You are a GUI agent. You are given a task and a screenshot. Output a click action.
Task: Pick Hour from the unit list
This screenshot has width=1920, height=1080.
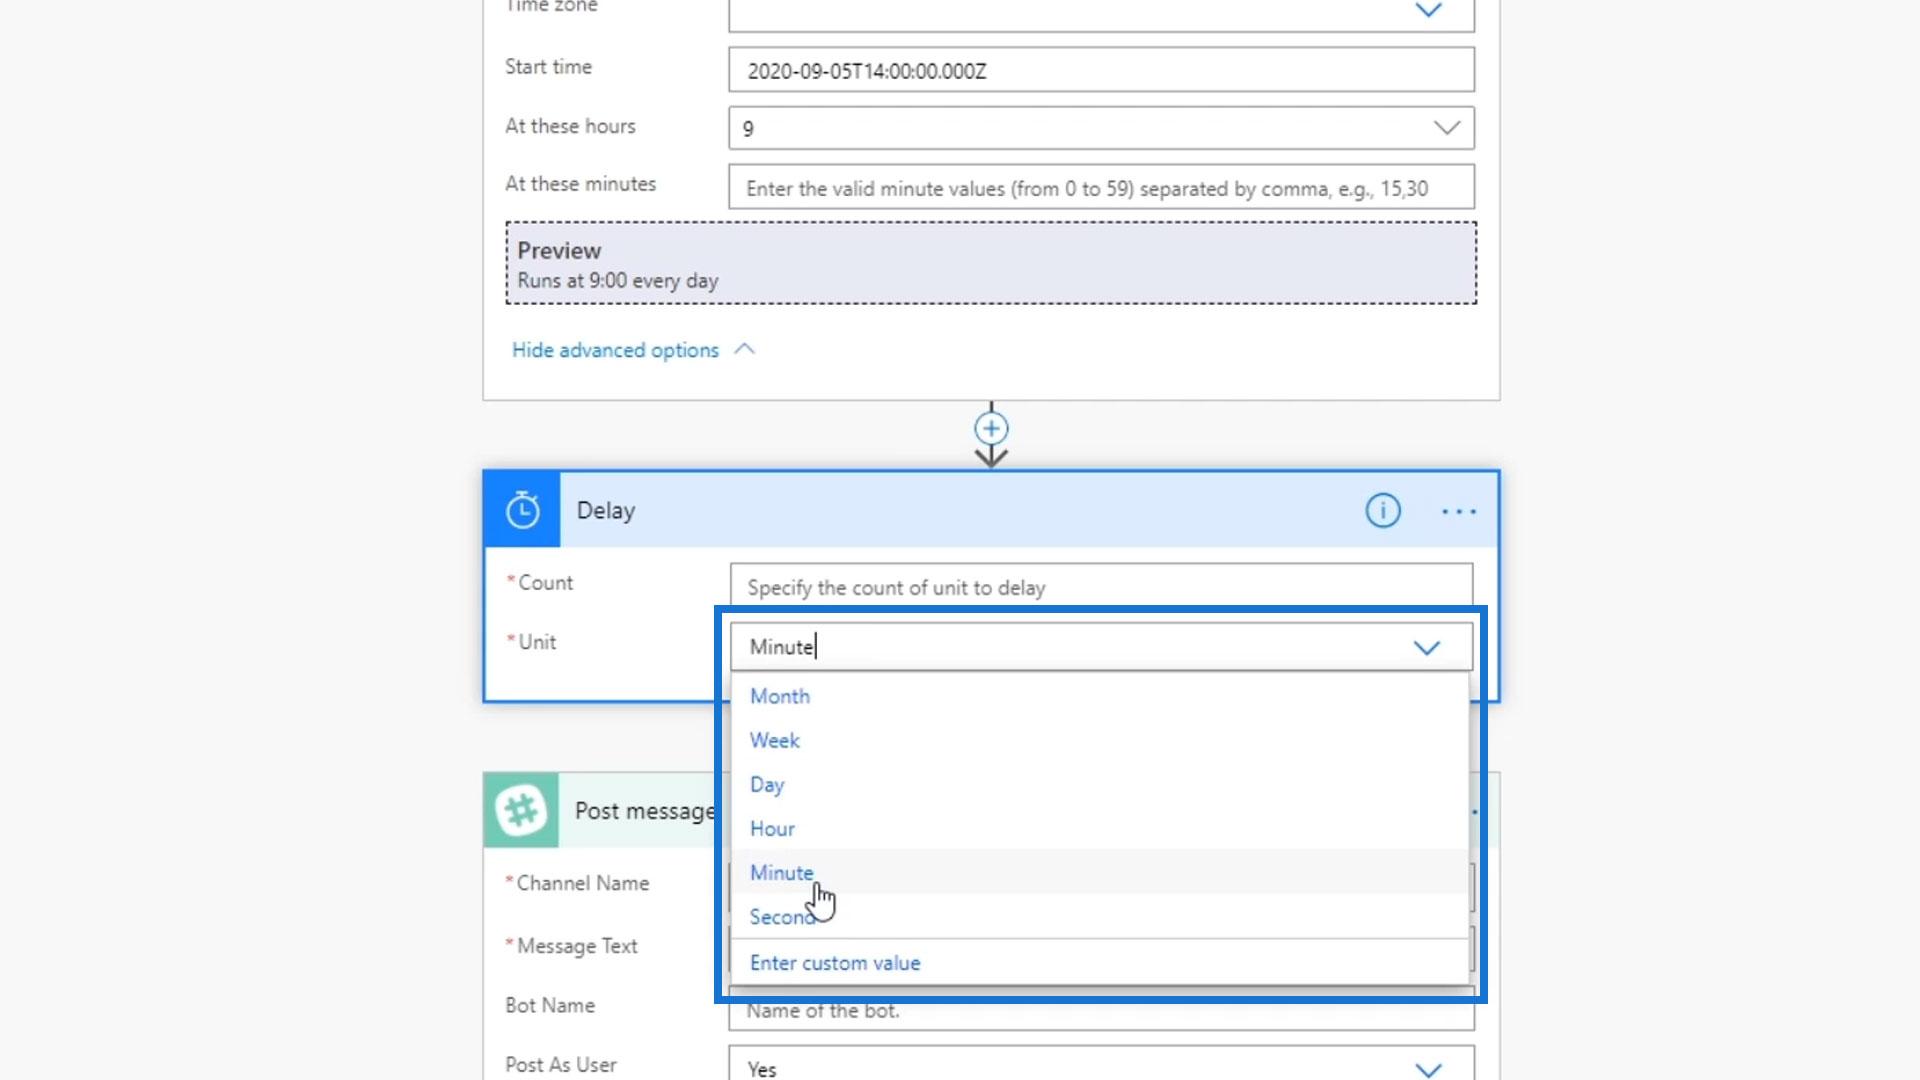click(x=772, y=828)
